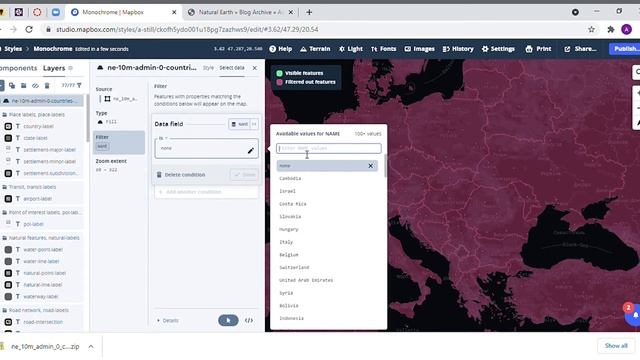Viewport: 640px width, 360px height.
Task: Click the settlement-subdivision-label layer icon
Action: click(8, 173)
